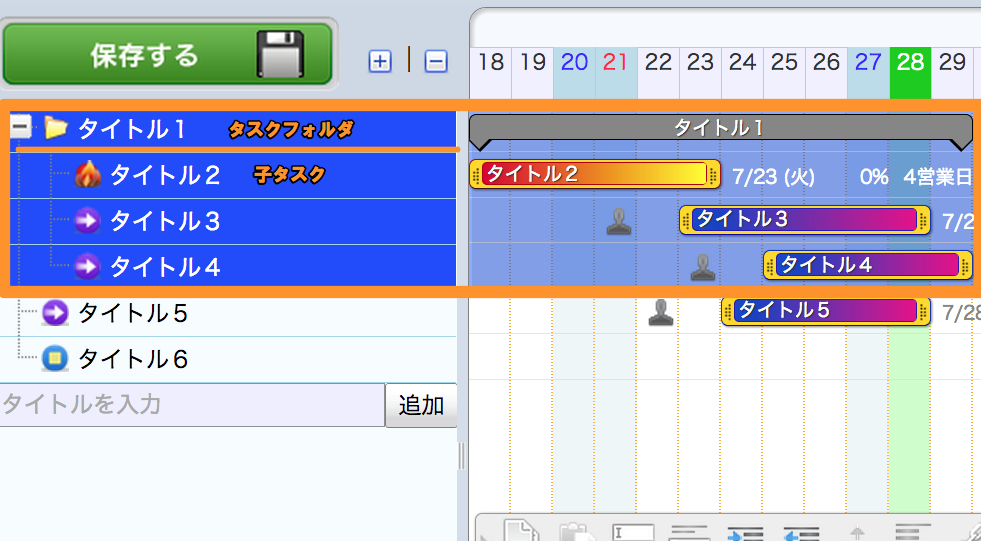This screenshot has width=981, height=541.
Task: Click the green 保存する save button
Action: [x=167, y=54]
